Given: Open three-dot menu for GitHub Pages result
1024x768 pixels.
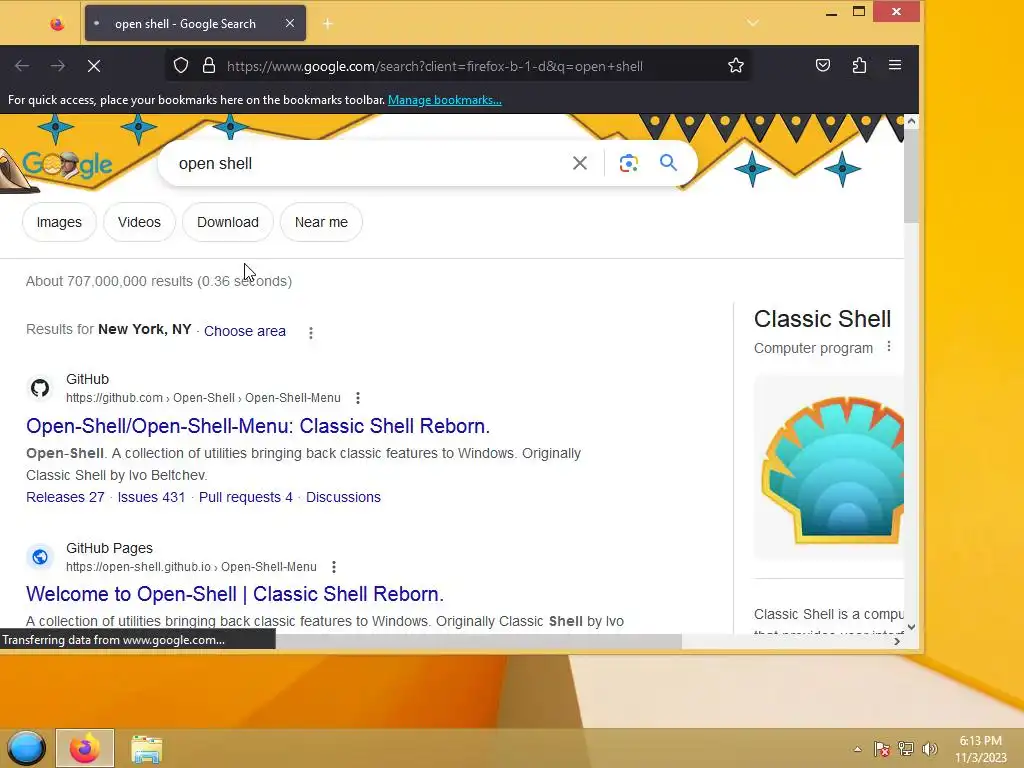Looking at the screenshot, I should [x=334, y=567].
